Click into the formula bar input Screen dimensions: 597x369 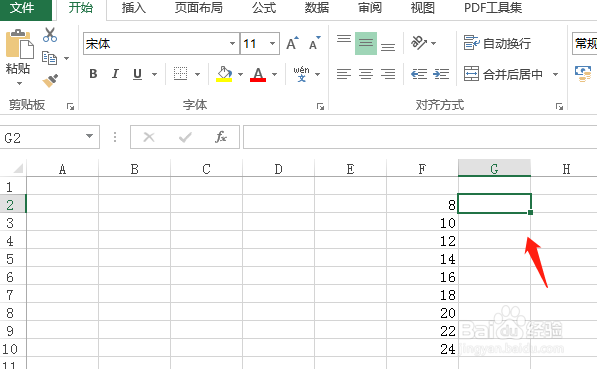tap(420, 137)
